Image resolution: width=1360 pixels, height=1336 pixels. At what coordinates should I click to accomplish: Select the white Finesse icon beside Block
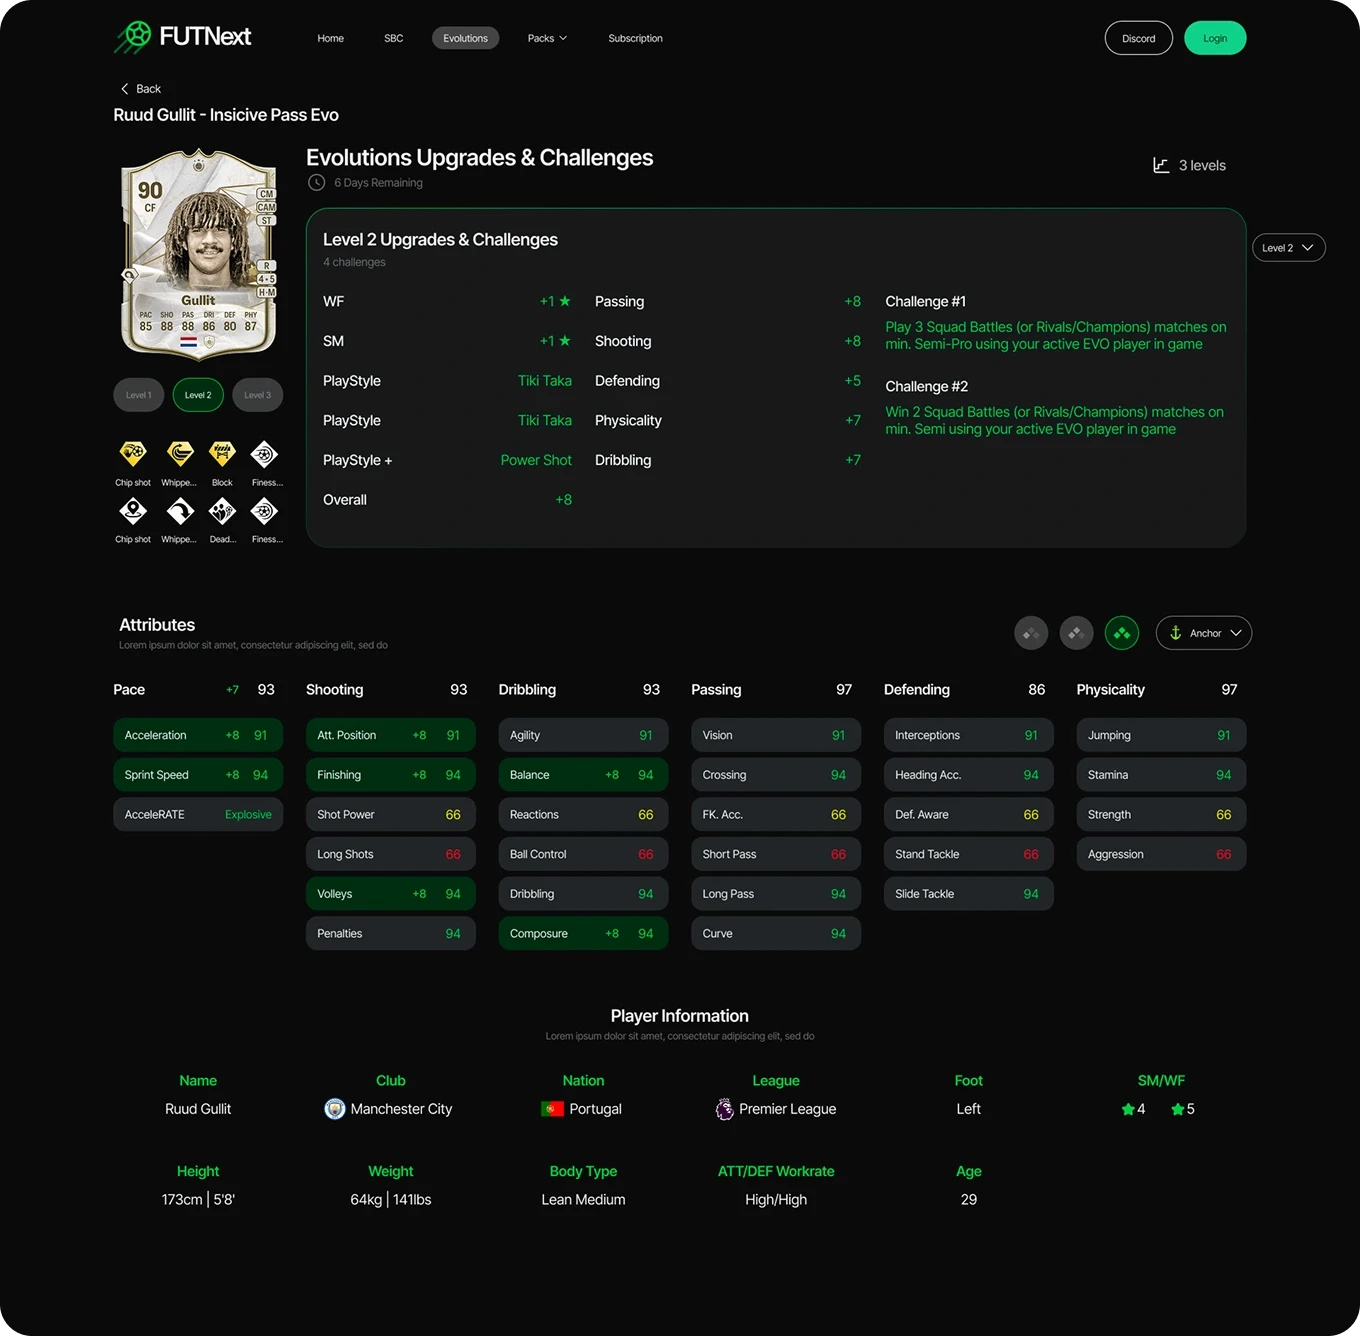(264, 454)
